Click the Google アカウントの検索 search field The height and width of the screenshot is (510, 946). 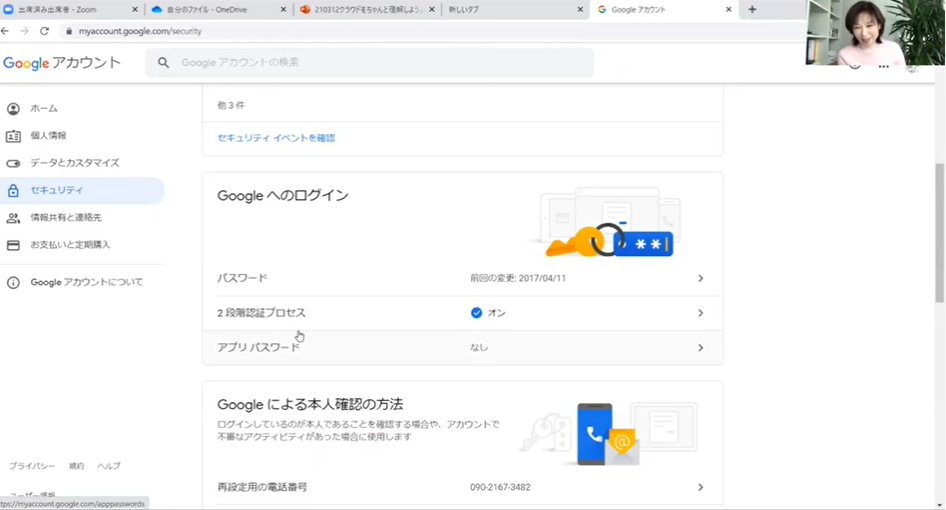pyautogui.click(x=380, y=63)
